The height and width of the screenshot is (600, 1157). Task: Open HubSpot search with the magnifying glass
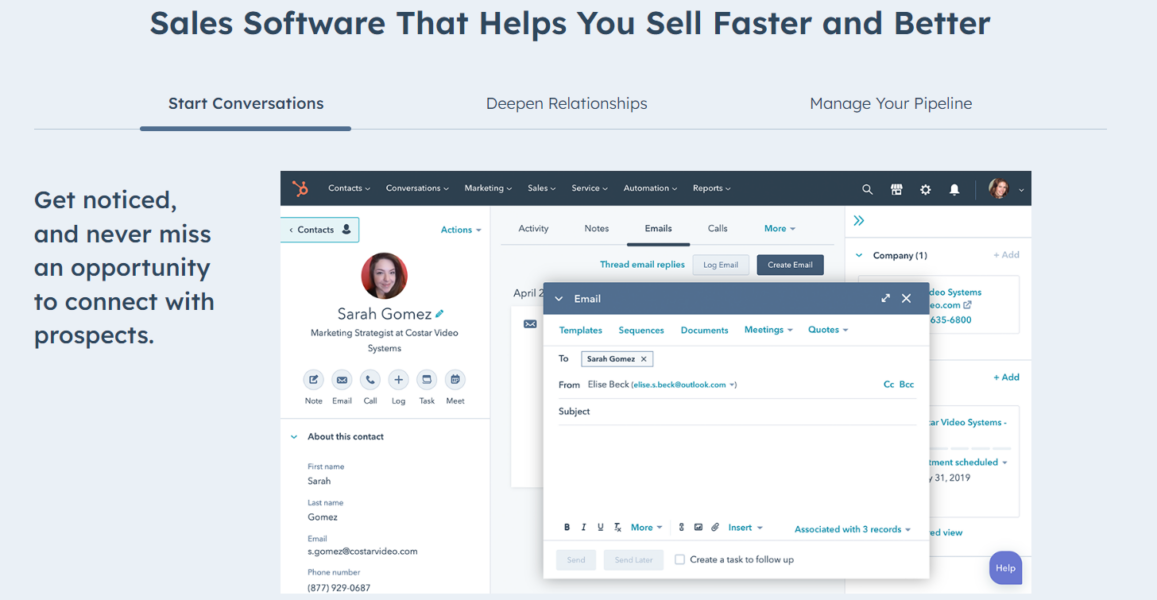pos(866,189)
